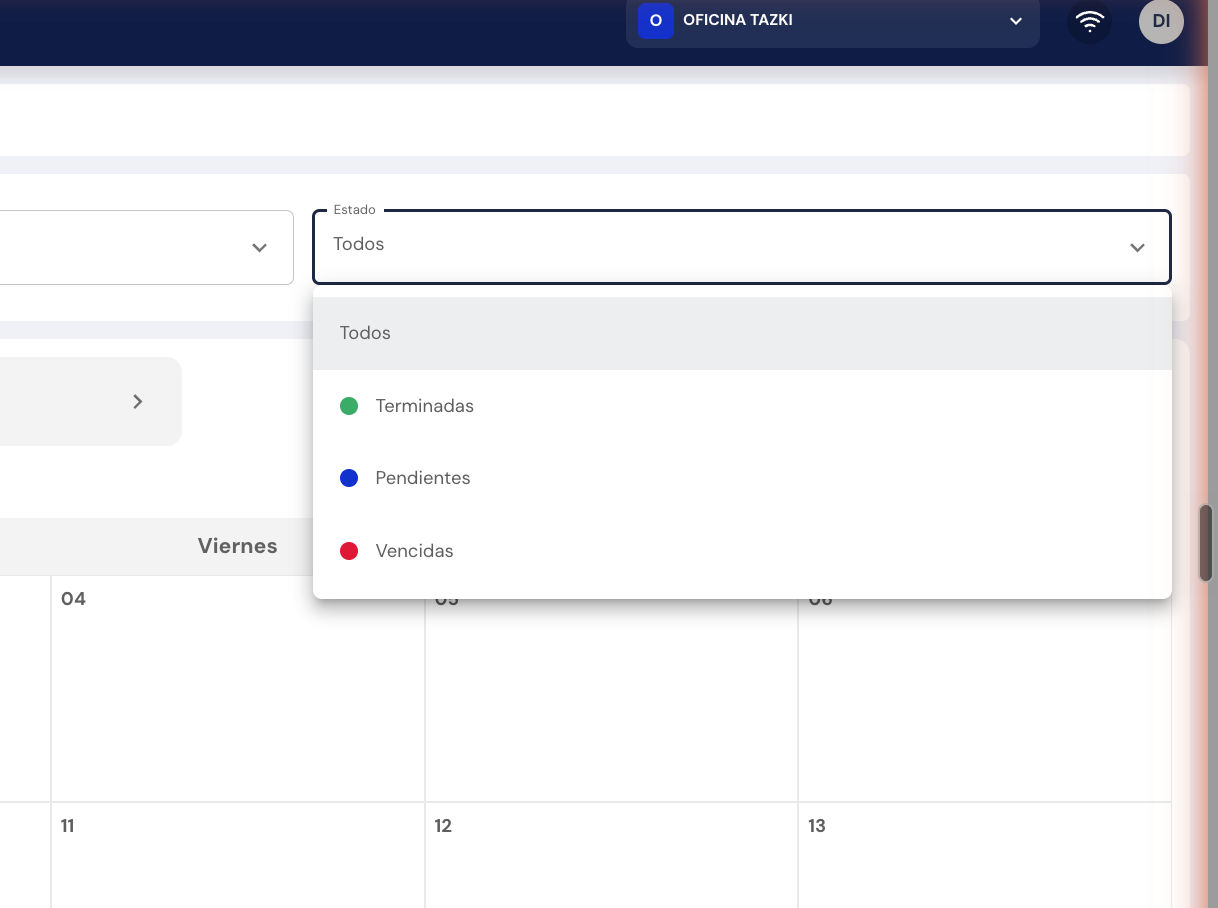
Task: Open the DI user avatar menu
Action: click(1161, 21)
